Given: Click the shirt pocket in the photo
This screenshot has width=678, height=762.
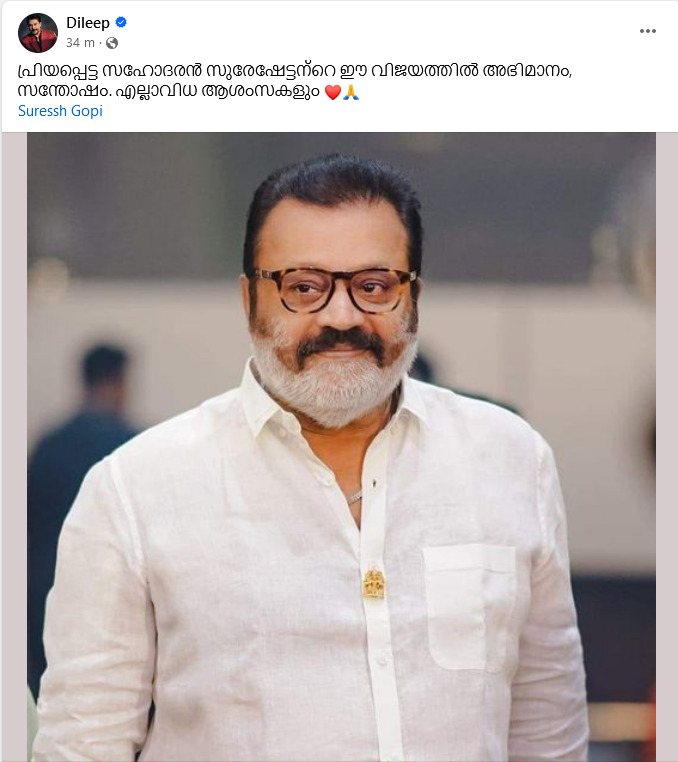Looking at the screenshot, I should [469, 607].
